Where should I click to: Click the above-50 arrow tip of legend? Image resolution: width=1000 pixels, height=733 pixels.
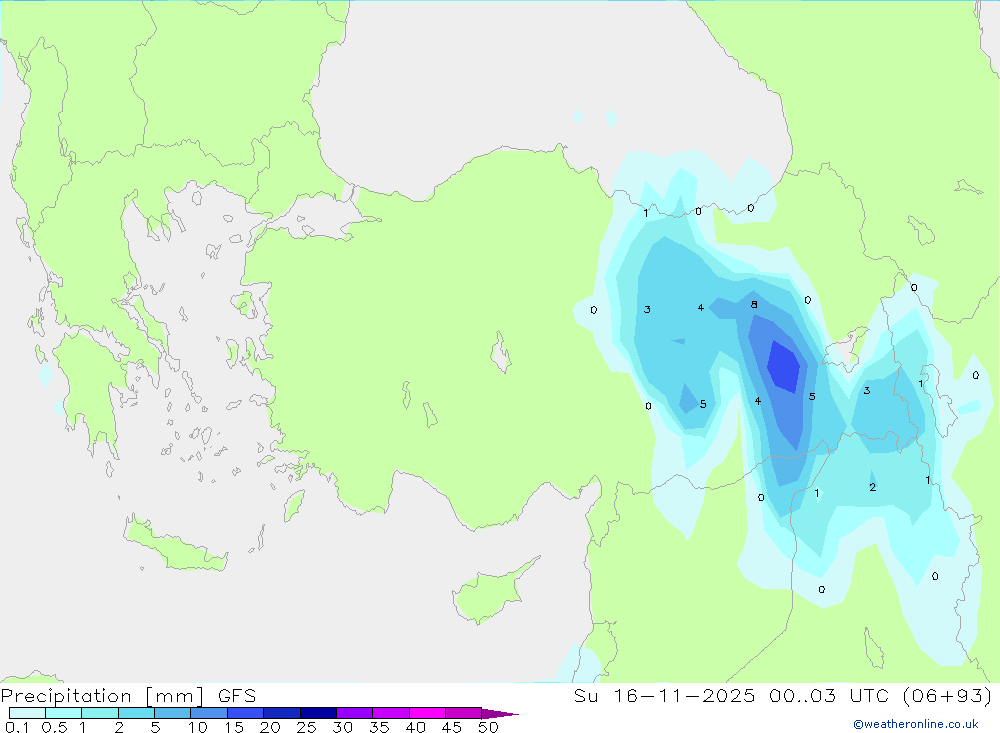tap(500, 713)
